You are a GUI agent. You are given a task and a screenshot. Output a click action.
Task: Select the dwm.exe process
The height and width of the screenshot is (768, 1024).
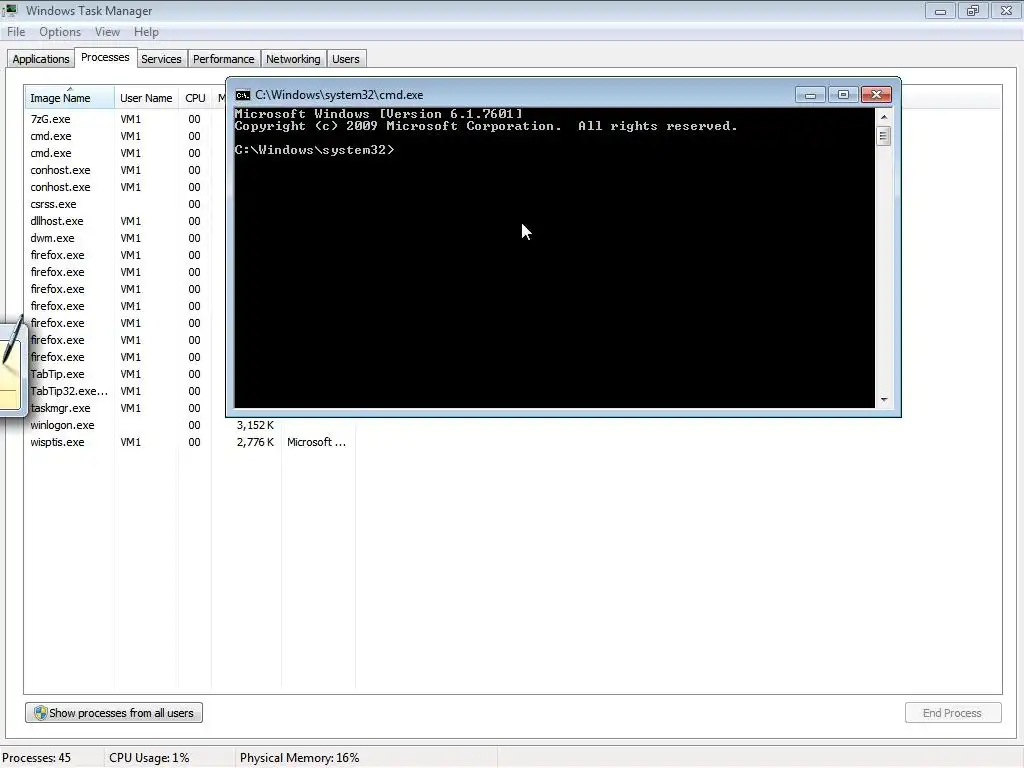[x=52, y=238]
